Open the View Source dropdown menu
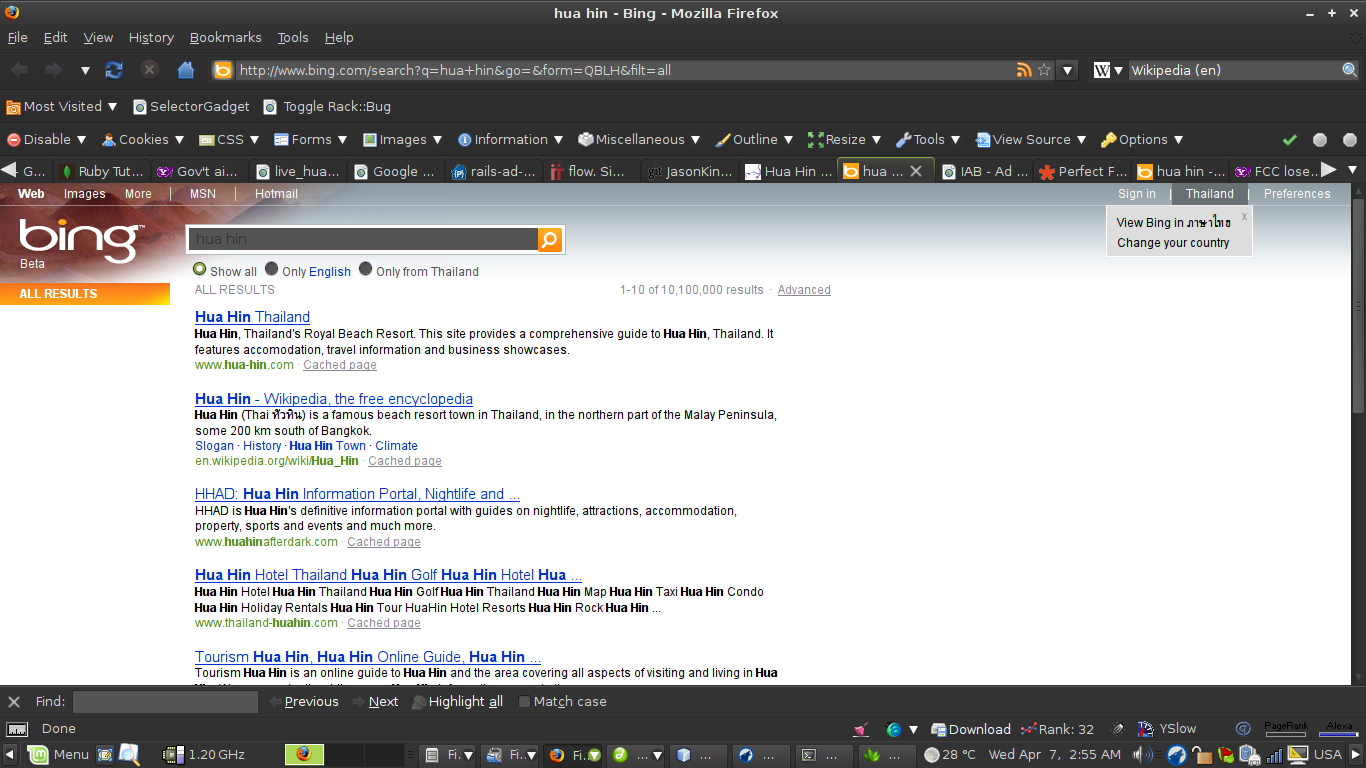 click(1032, 140)
